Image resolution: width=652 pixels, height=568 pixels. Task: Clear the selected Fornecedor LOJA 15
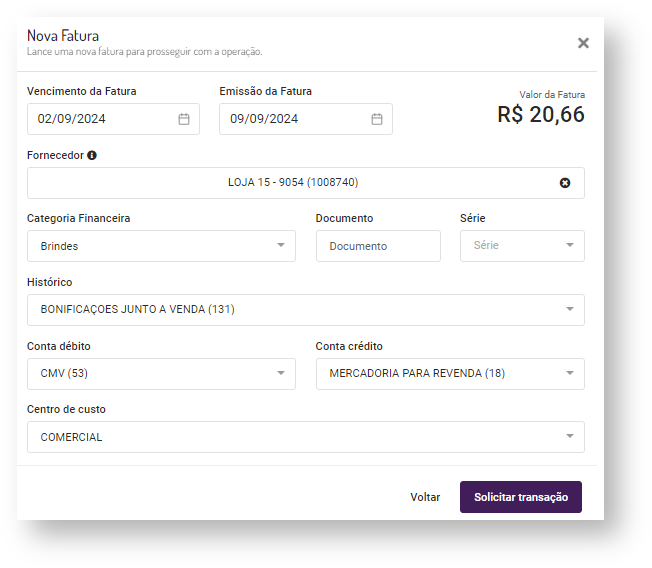564,183
